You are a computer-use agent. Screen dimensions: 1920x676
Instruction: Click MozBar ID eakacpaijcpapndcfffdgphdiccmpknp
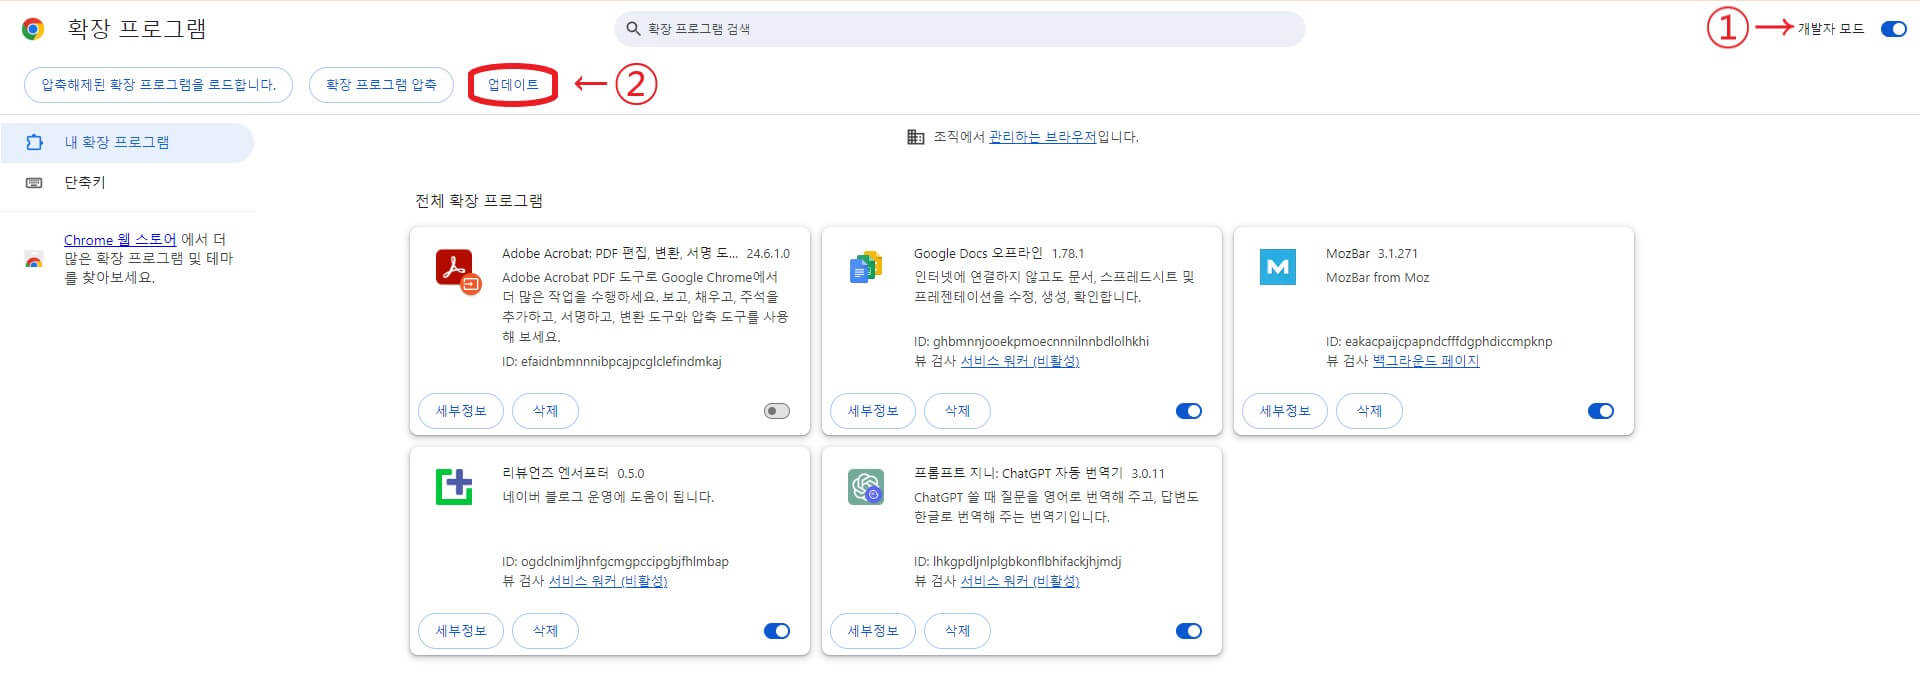(x=1439, y=341)
